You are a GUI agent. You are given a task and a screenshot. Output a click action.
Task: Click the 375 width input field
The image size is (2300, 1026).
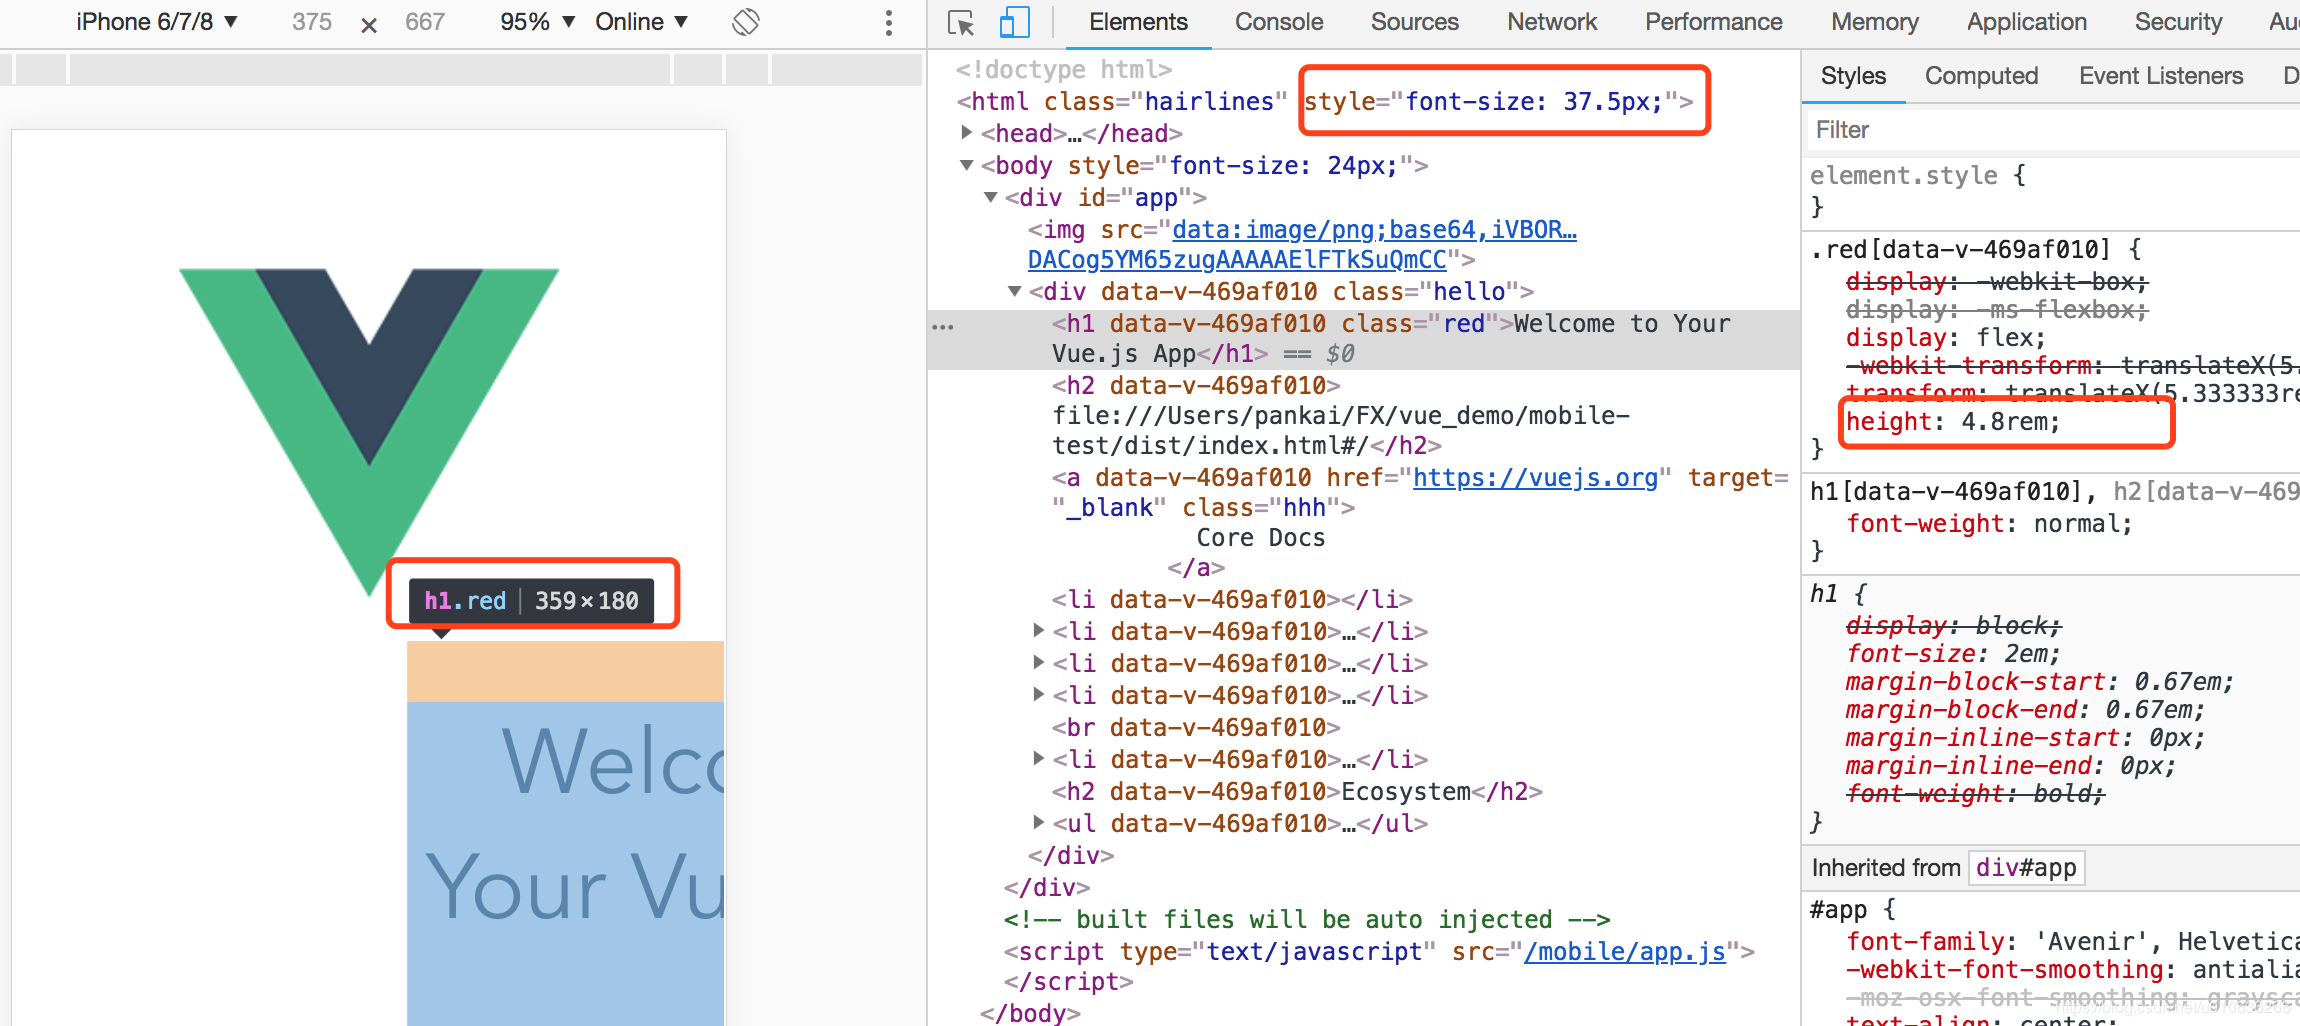tap(312, 22)
